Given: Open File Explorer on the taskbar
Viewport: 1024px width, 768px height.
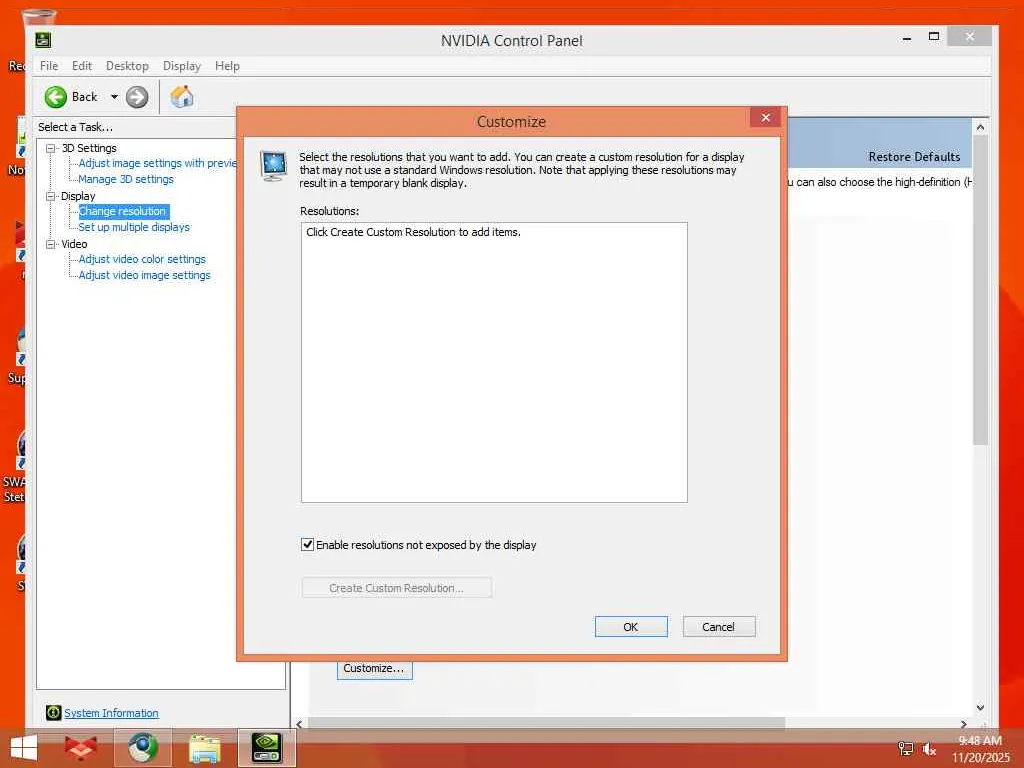Looking at the screenshot, I should [x=204, y=748].
